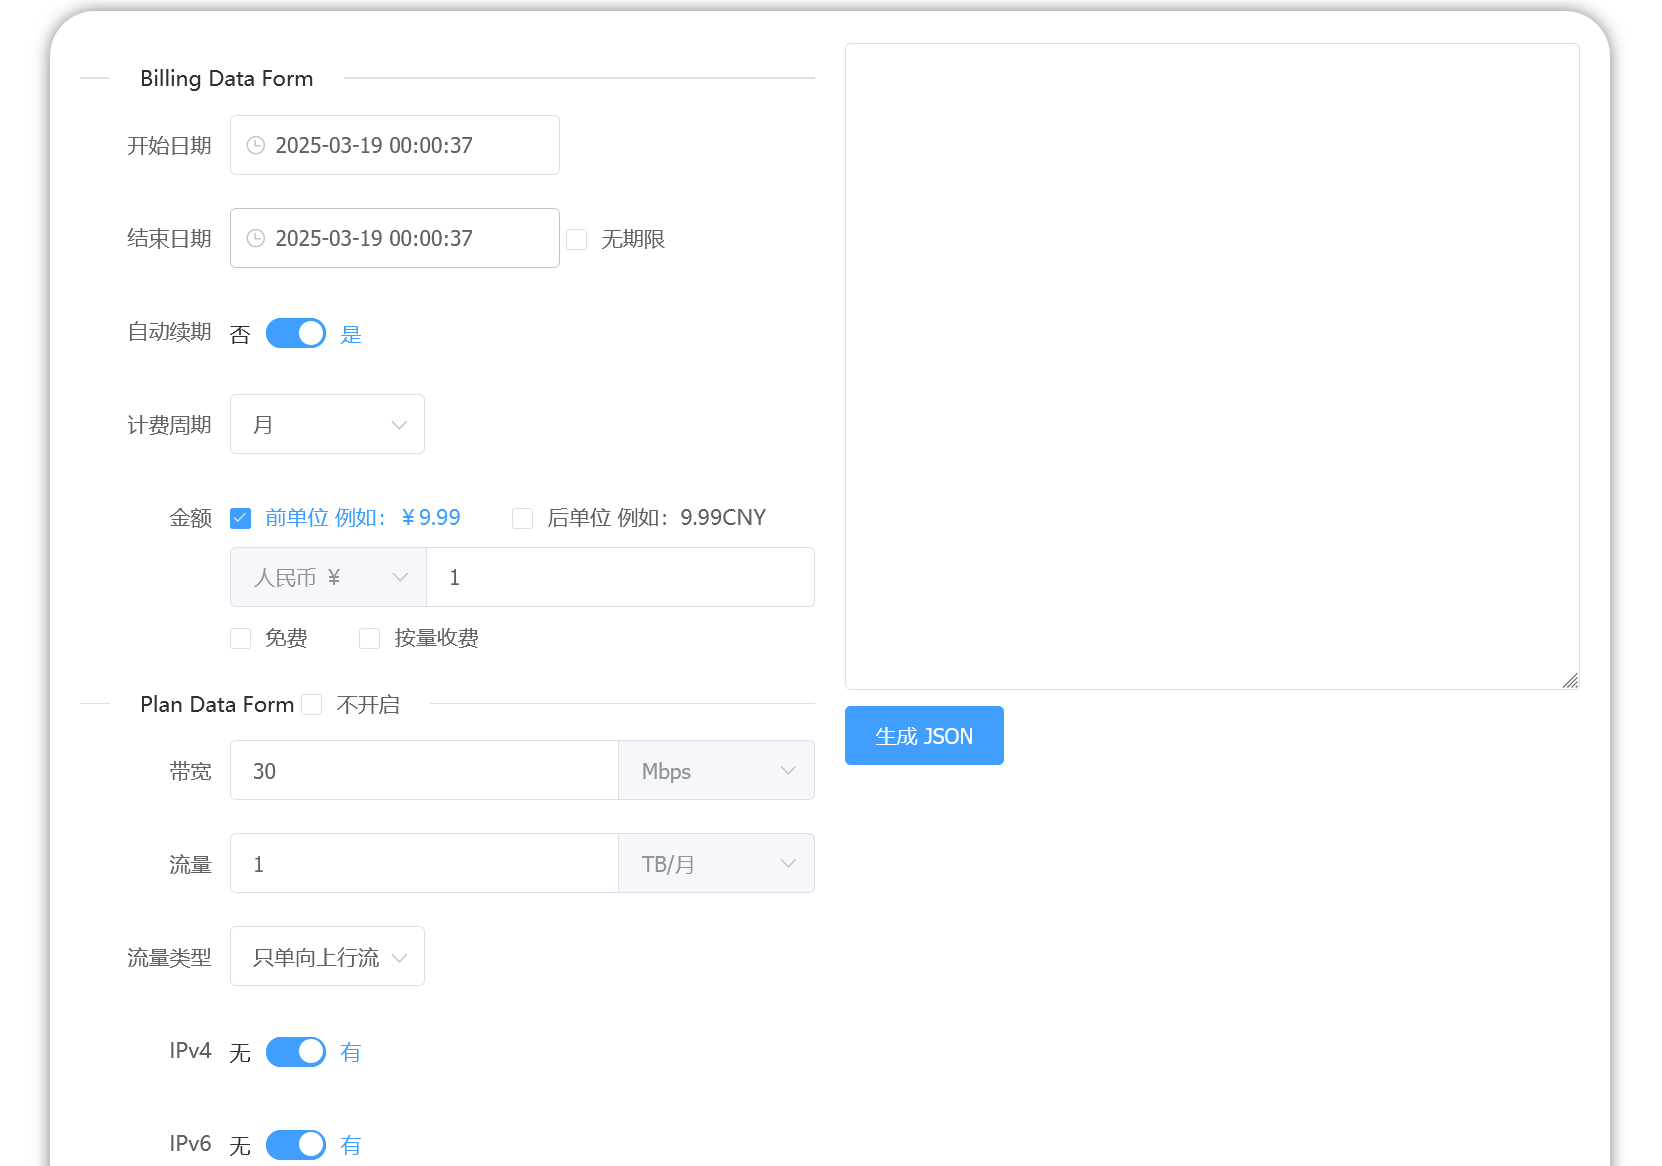Enable the 按量收费 checkbox
The width and height of the screenshot is (1662, 1166).
pyautogui.click(x=369, y=638)
